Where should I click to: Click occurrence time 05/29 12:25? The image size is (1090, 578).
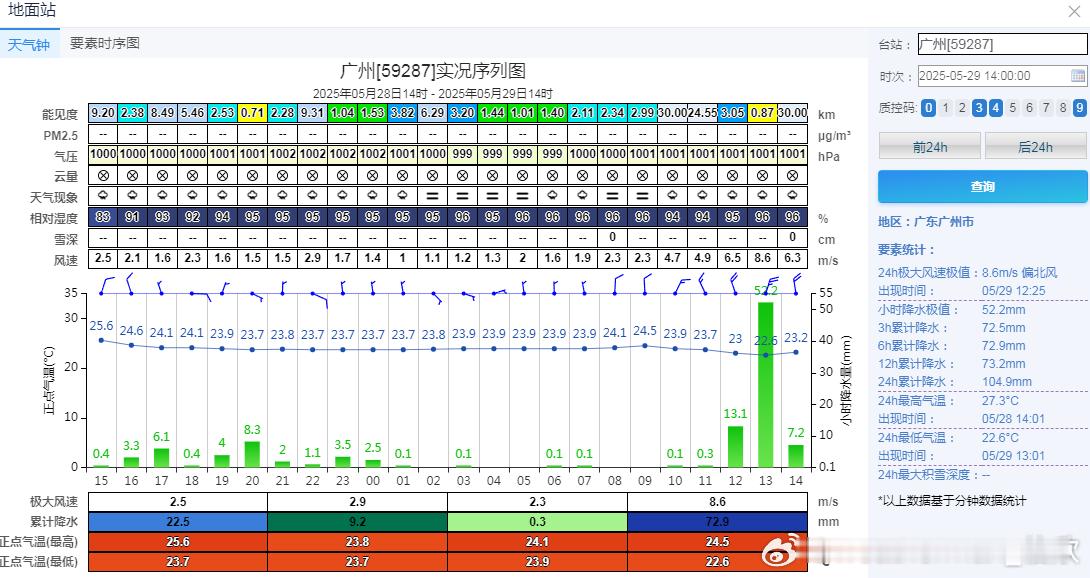(x=1014, y=291)
